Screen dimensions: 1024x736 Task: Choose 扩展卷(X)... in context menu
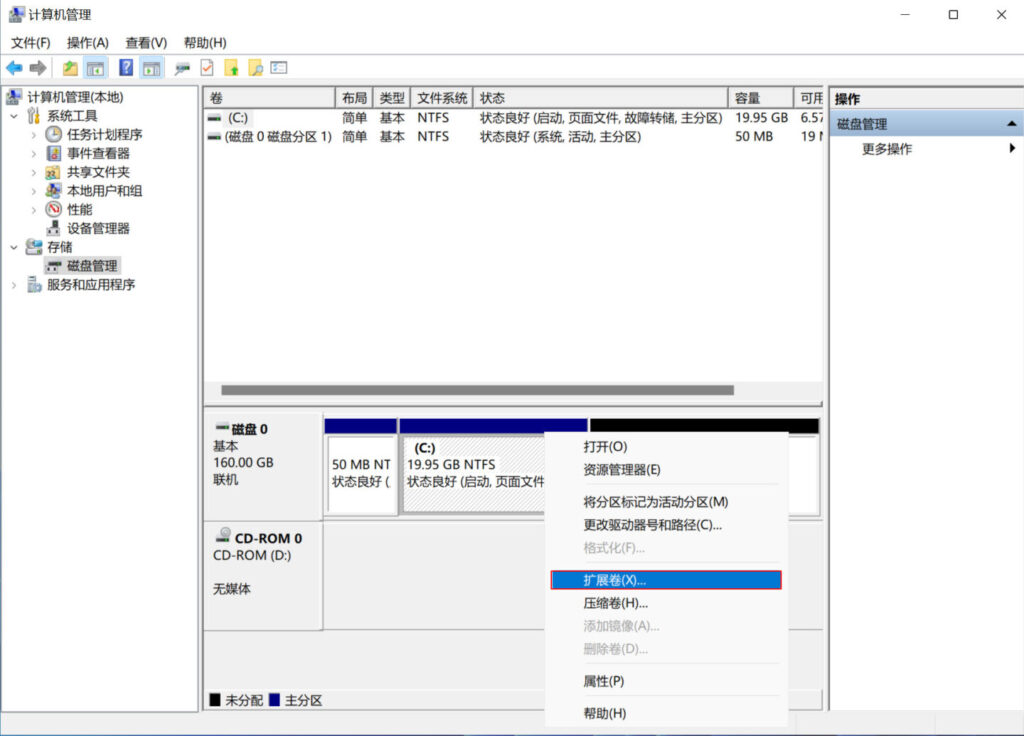click(x=666, y=580)
